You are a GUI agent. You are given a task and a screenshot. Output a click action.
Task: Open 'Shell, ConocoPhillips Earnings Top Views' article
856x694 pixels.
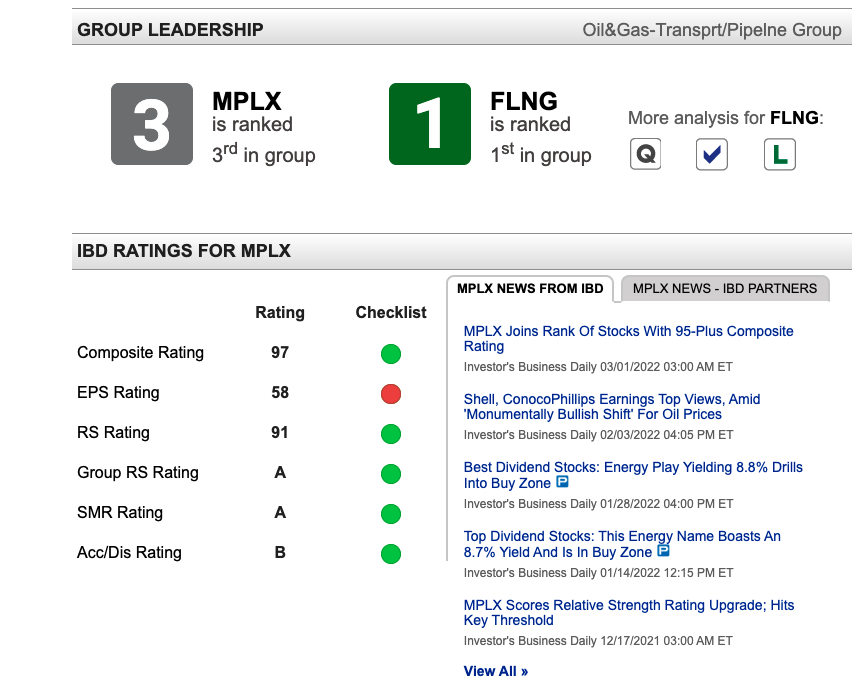(x=612, y=407)
